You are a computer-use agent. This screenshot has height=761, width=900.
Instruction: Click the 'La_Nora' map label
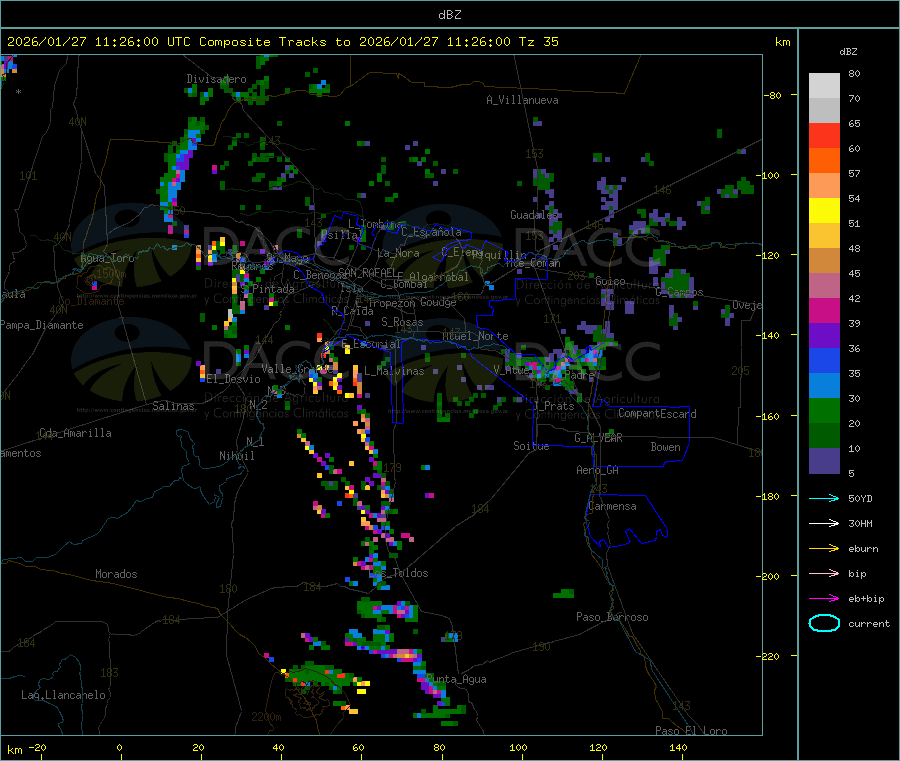[398, 253]
